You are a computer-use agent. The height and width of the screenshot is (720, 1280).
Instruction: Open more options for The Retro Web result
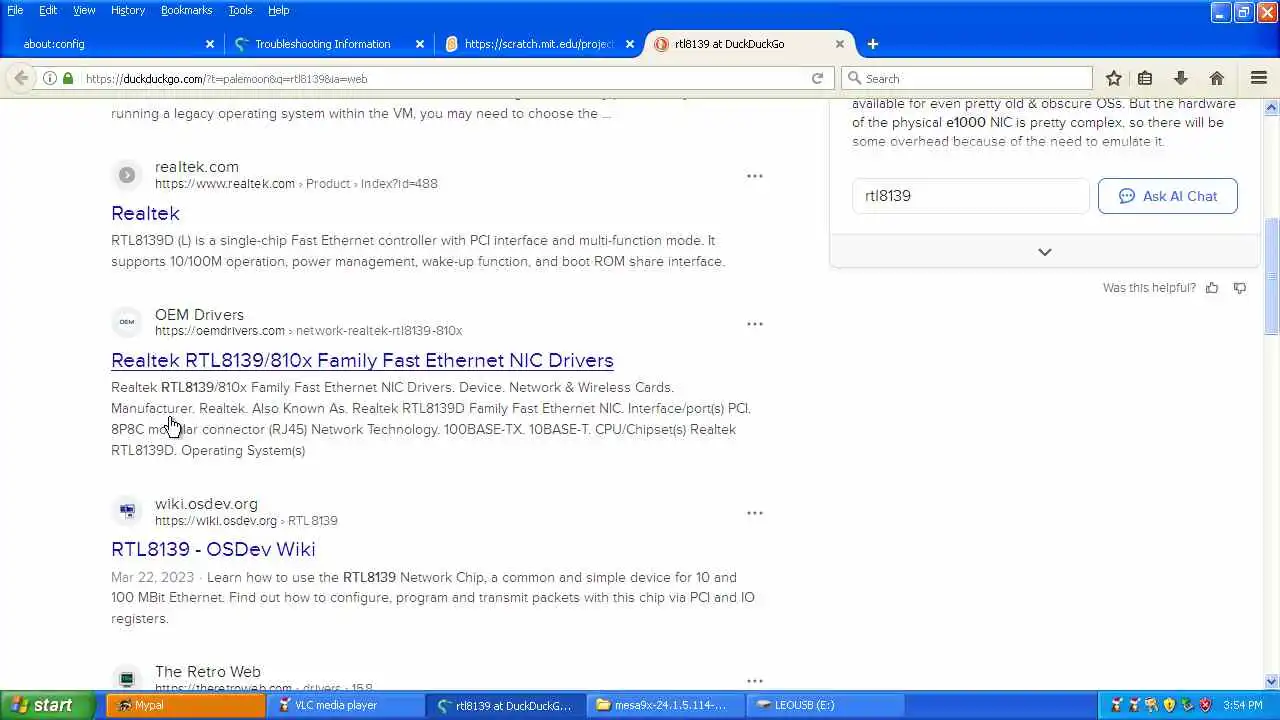click(x=755, y=681)
